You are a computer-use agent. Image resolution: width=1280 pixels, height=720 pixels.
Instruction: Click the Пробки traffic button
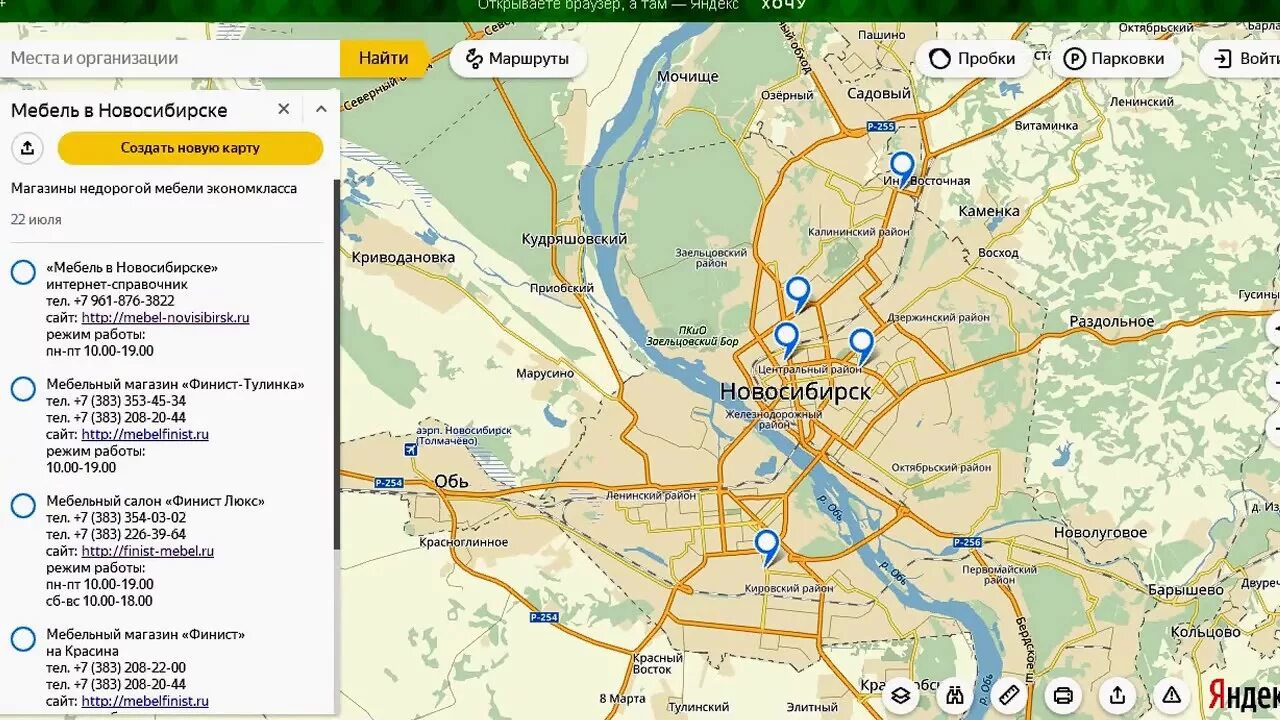[973, 58]
